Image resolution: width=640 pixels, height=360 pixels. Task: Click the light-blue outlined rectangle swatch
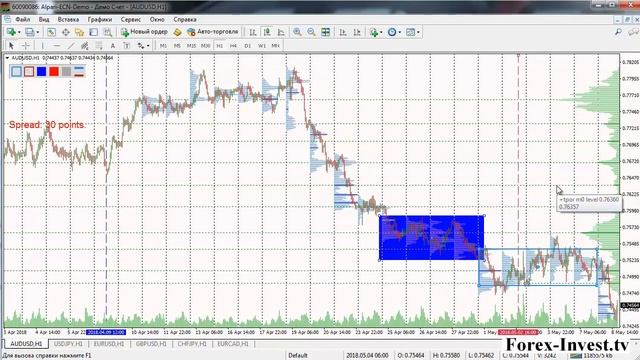click(16, 71)
